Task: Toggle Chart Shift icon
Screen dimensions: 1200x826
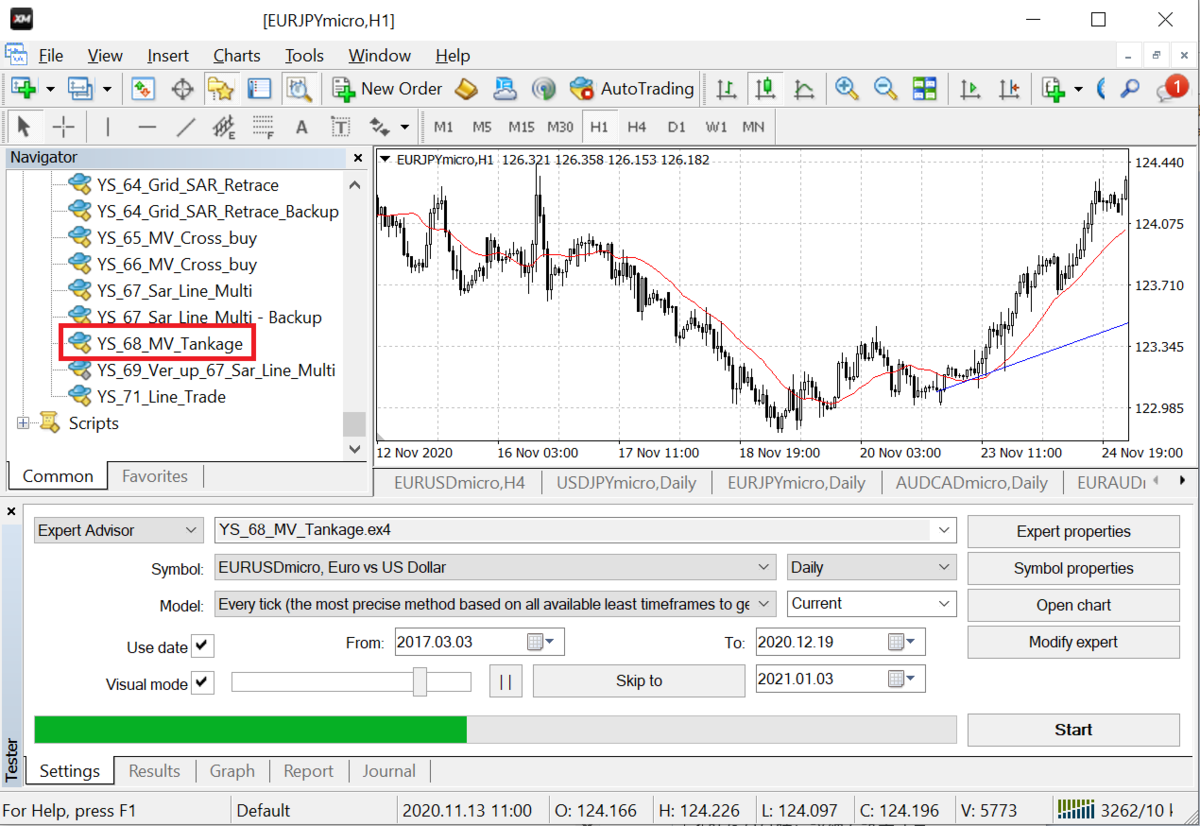Action: pyautogui.click(x=1009, y=89)
